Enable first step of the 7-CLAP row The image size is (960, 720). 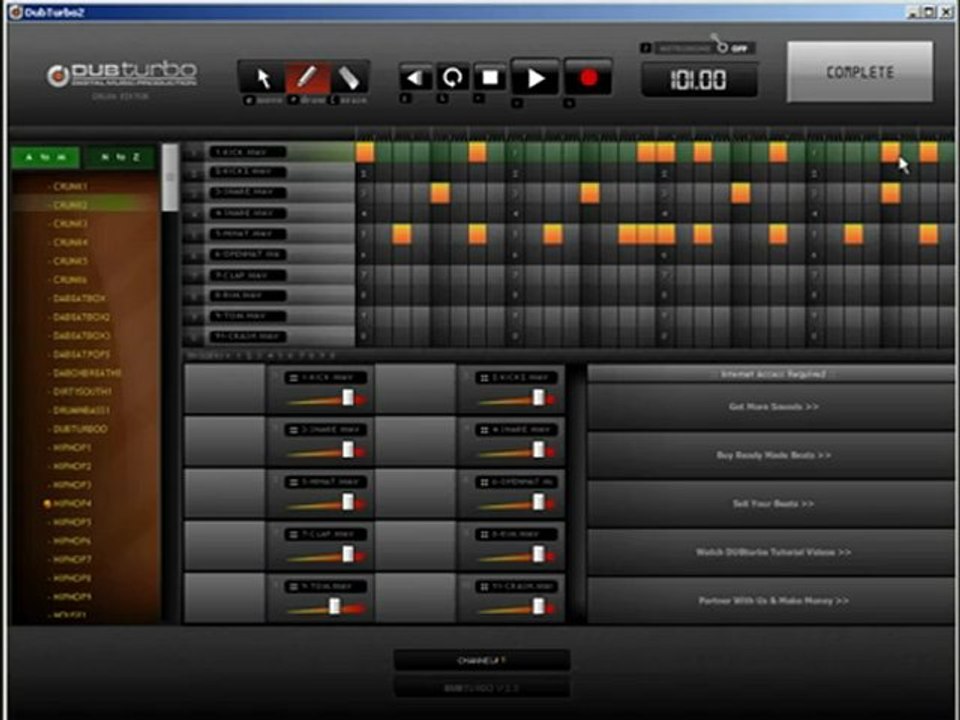(365, 276)
